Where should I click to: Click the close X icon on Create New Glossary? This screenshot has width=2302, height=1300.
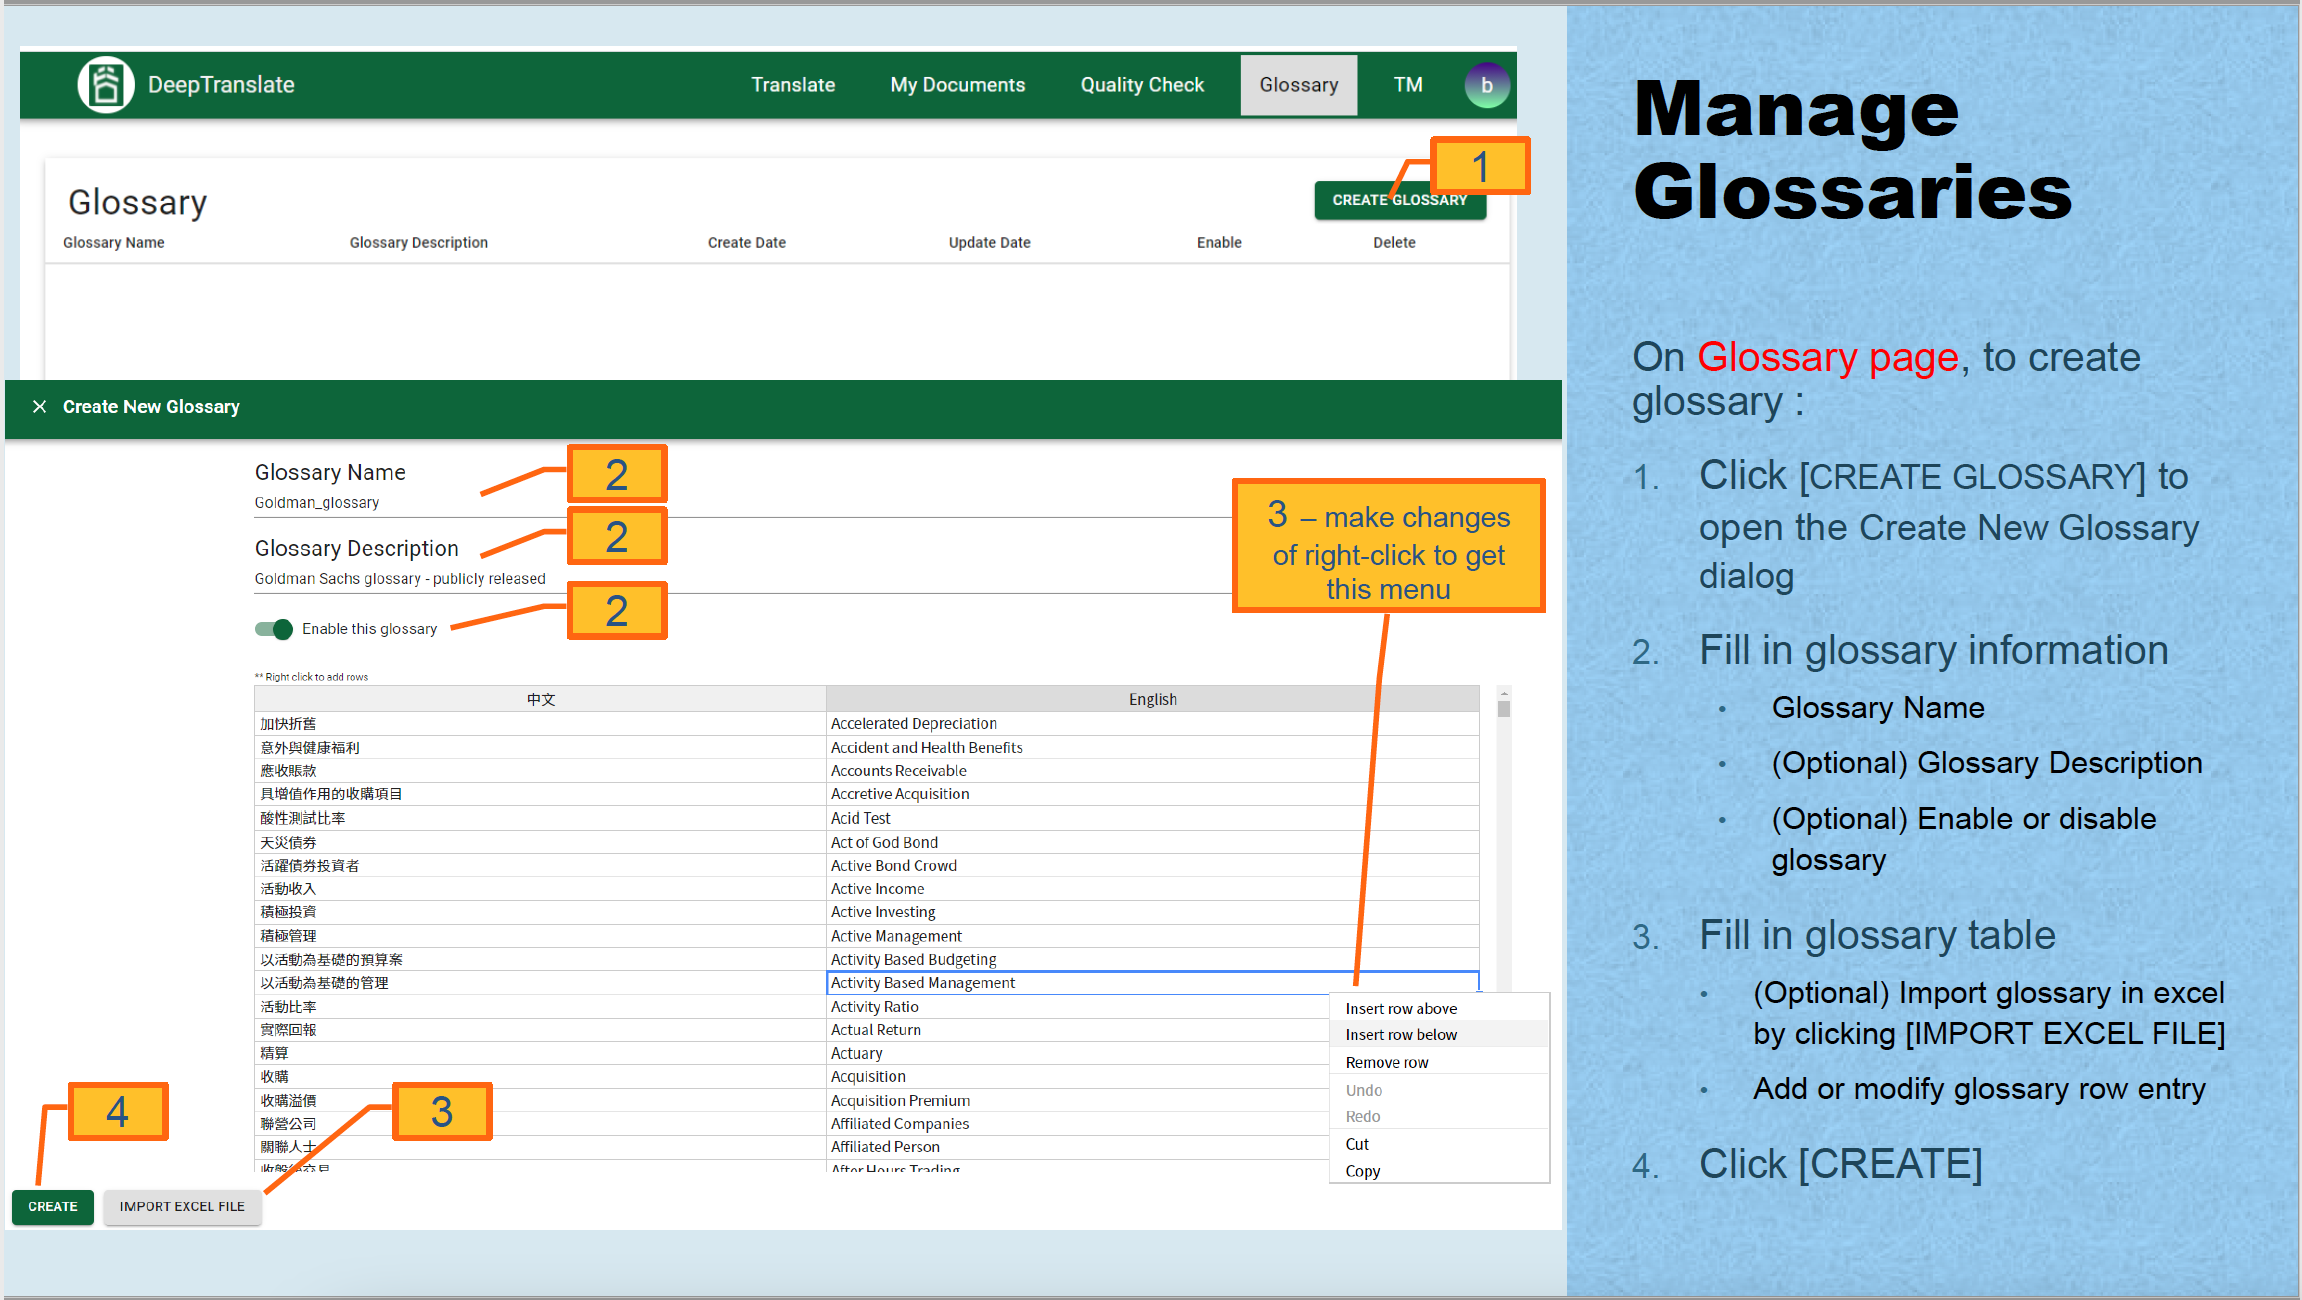click(38, 408)
